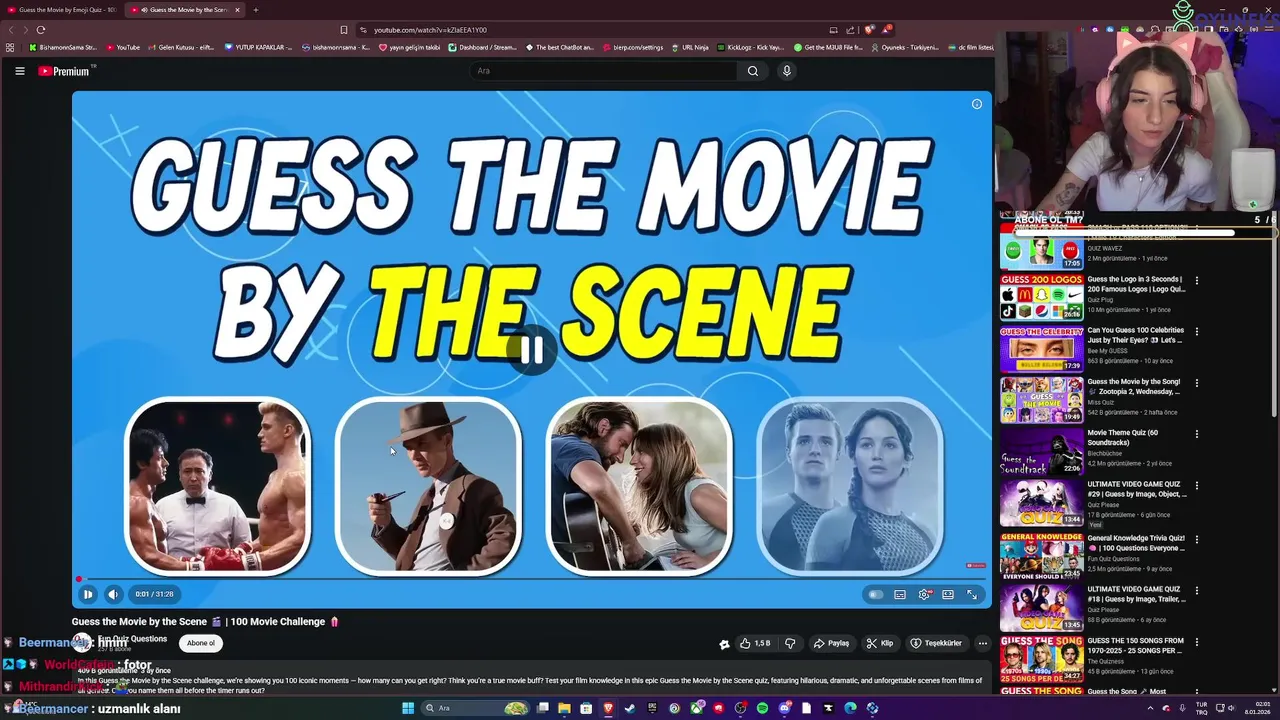The image size is (1280, 720).
Task: Select the Guess the Movie by the Scene tab
Action: (x=187, y=10)
